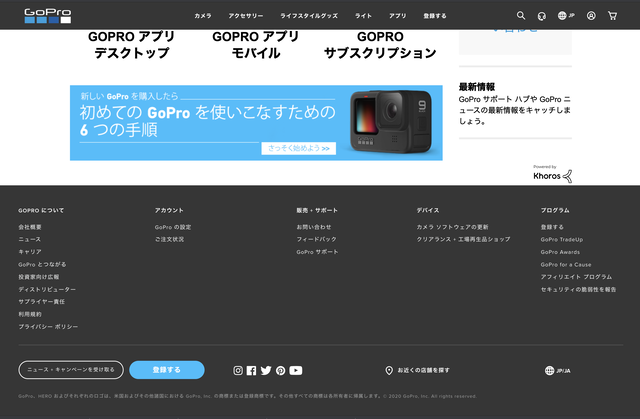This screenshot has width=640, height=419.
Task: Open the アクセサリー menu
Action: (246, 16)
